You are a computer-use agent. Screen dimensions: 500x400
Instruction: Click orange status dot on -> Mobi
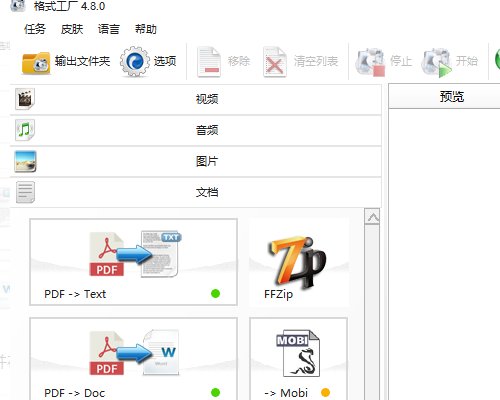(x=325, y=392)
